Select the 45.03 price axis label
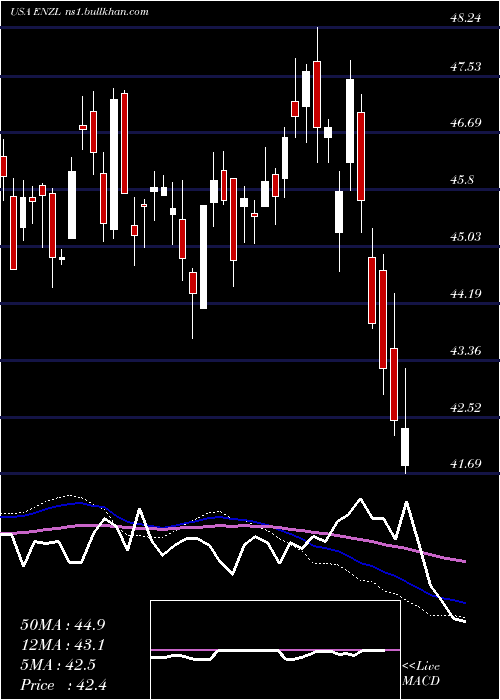The height and width of the screenshot is (700, 500). [466, 237]
